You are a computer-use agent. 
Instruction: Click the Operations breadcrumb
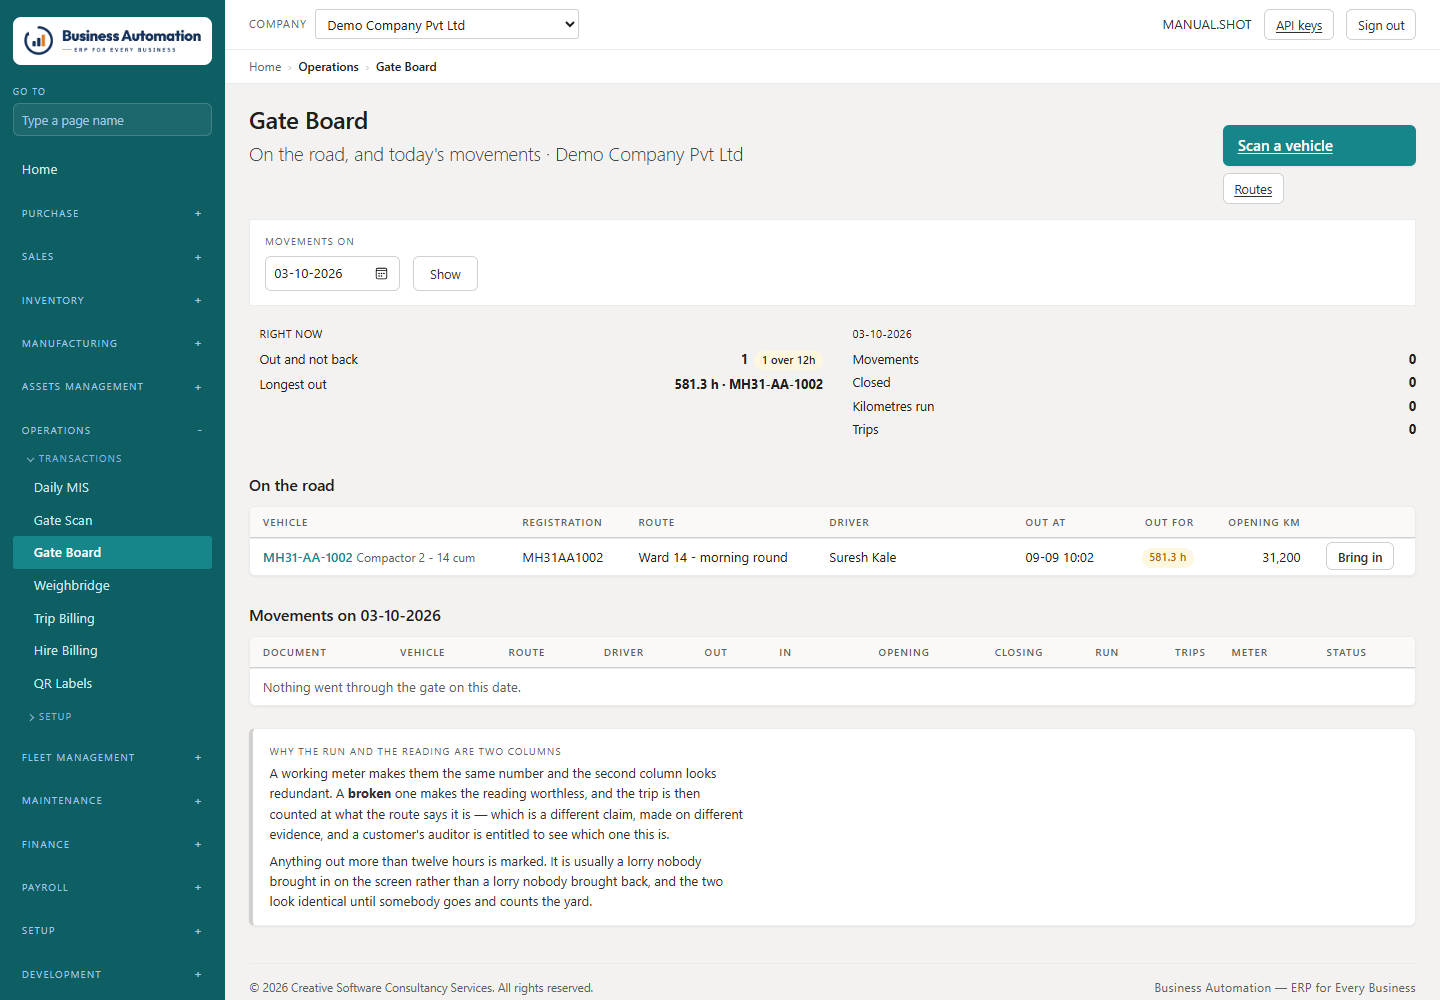point(328,67)
